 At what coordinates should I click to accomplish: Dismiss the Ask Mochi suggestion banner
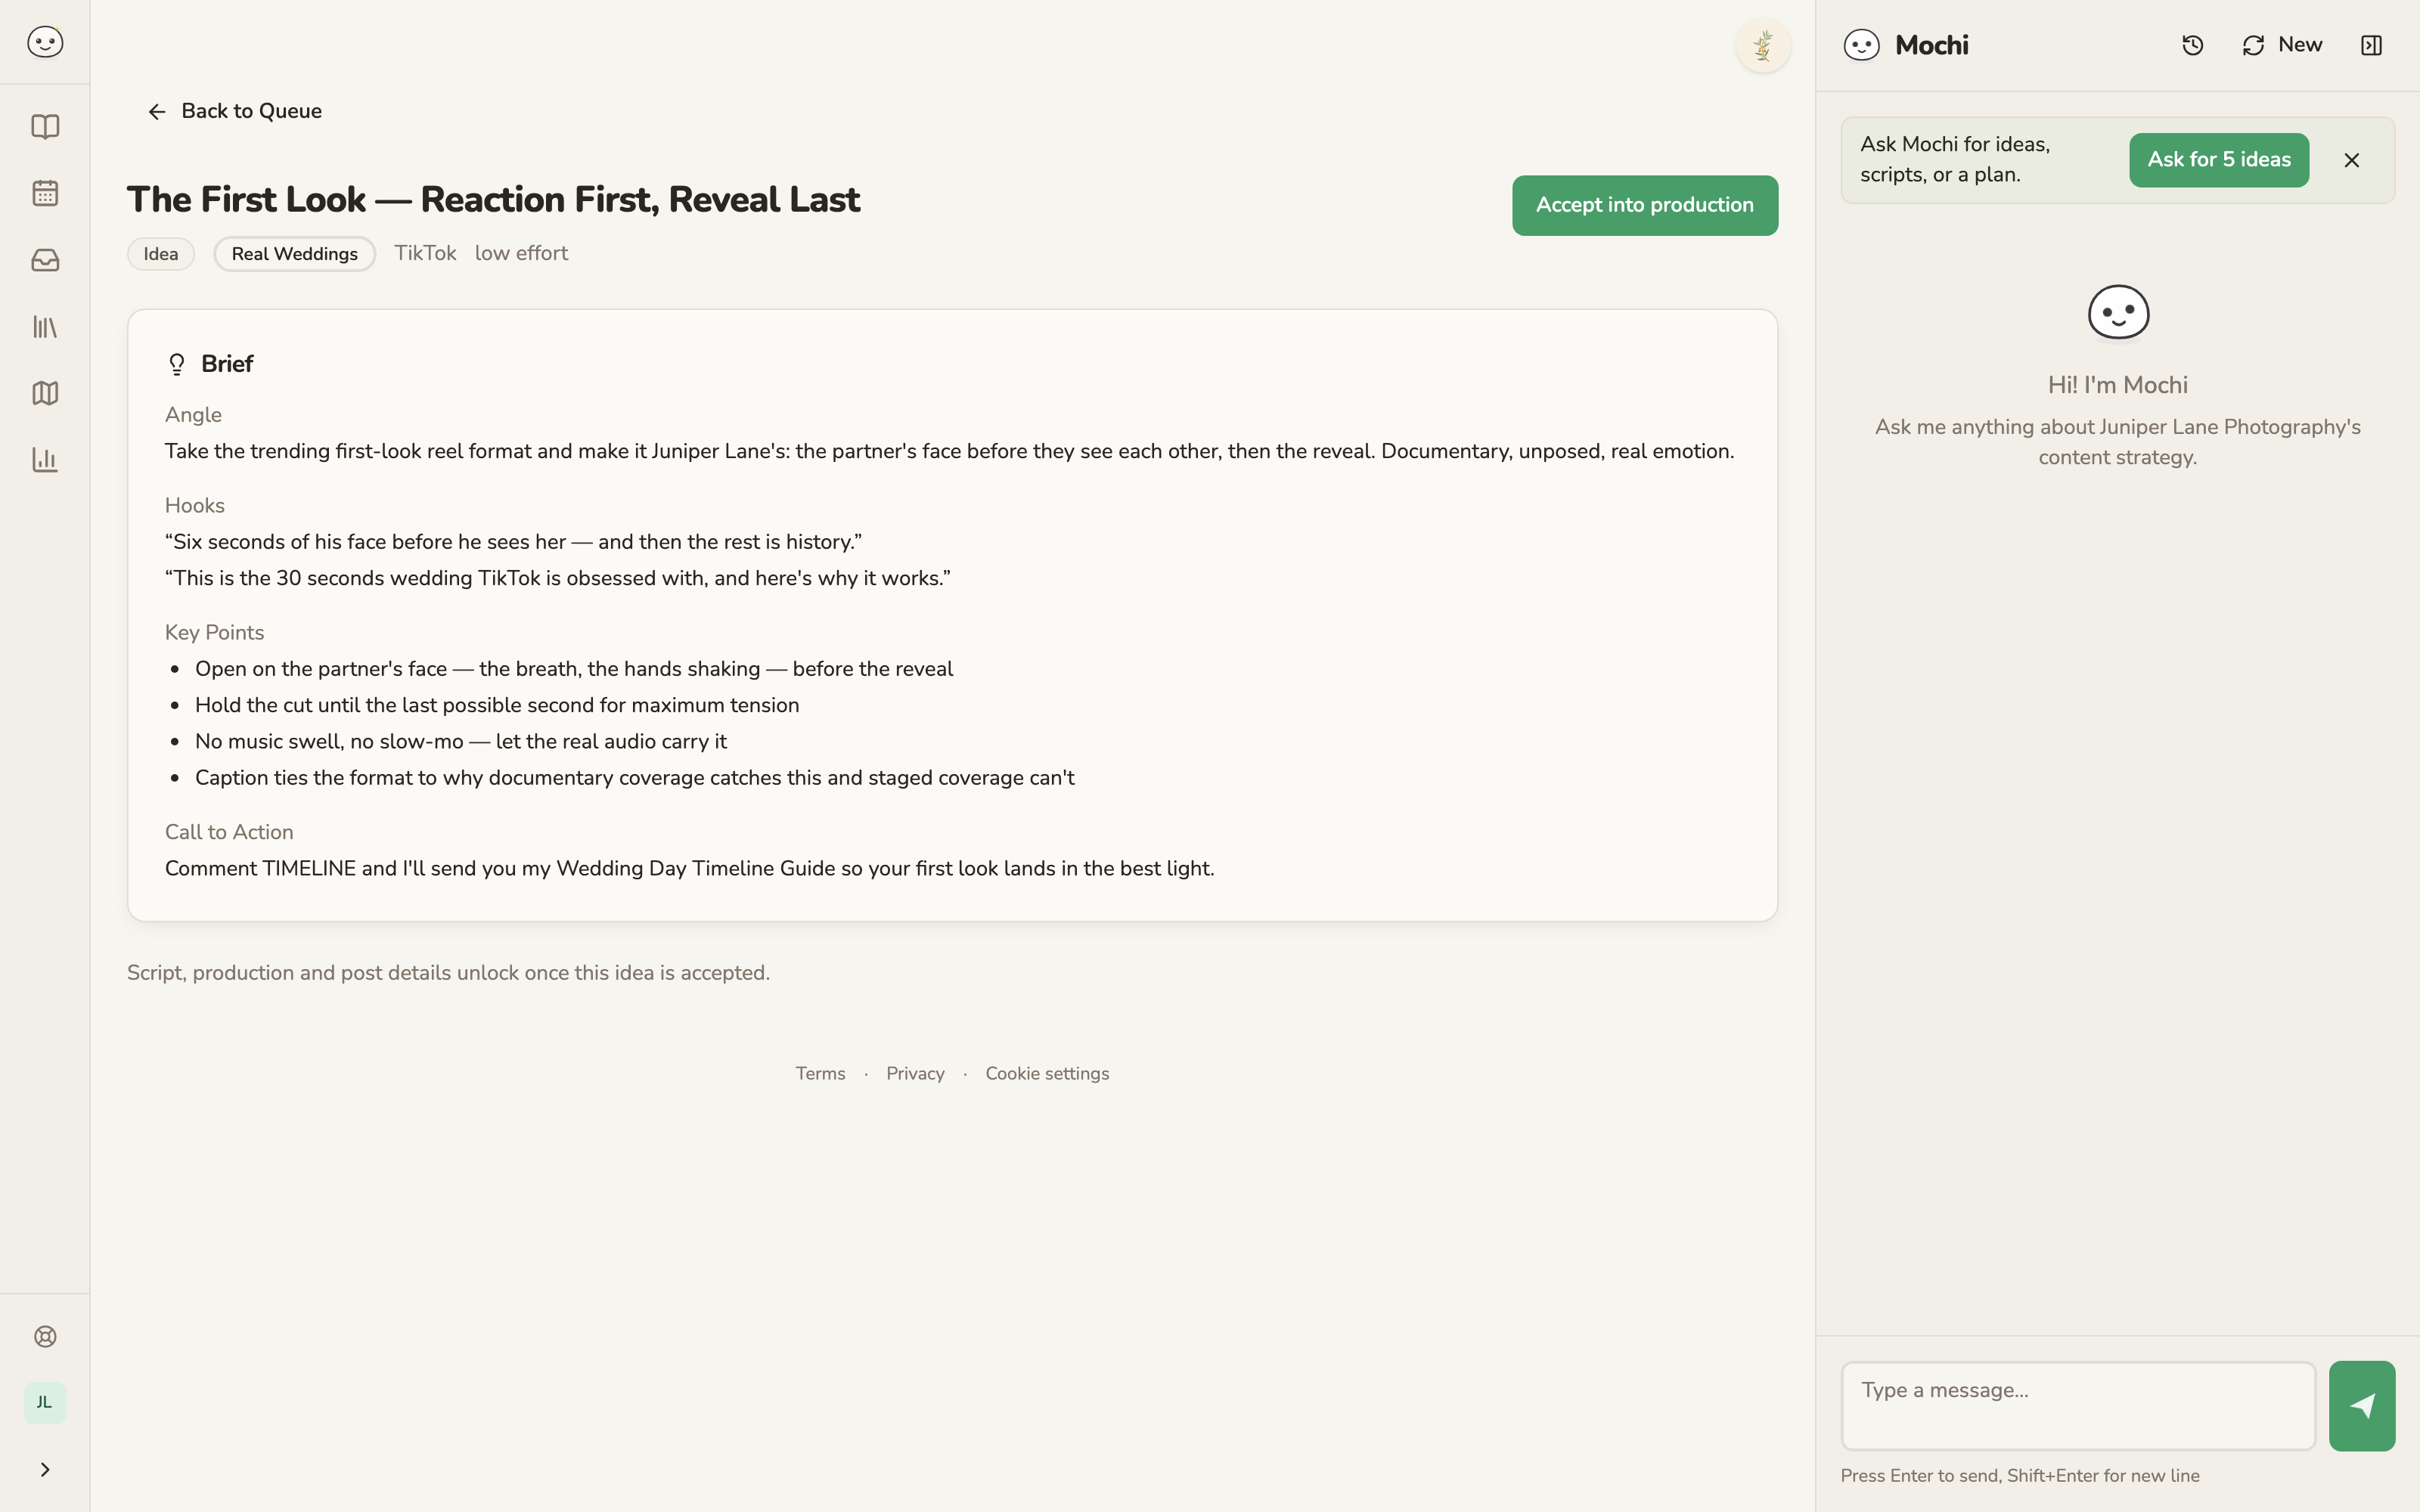point(2351,160)
